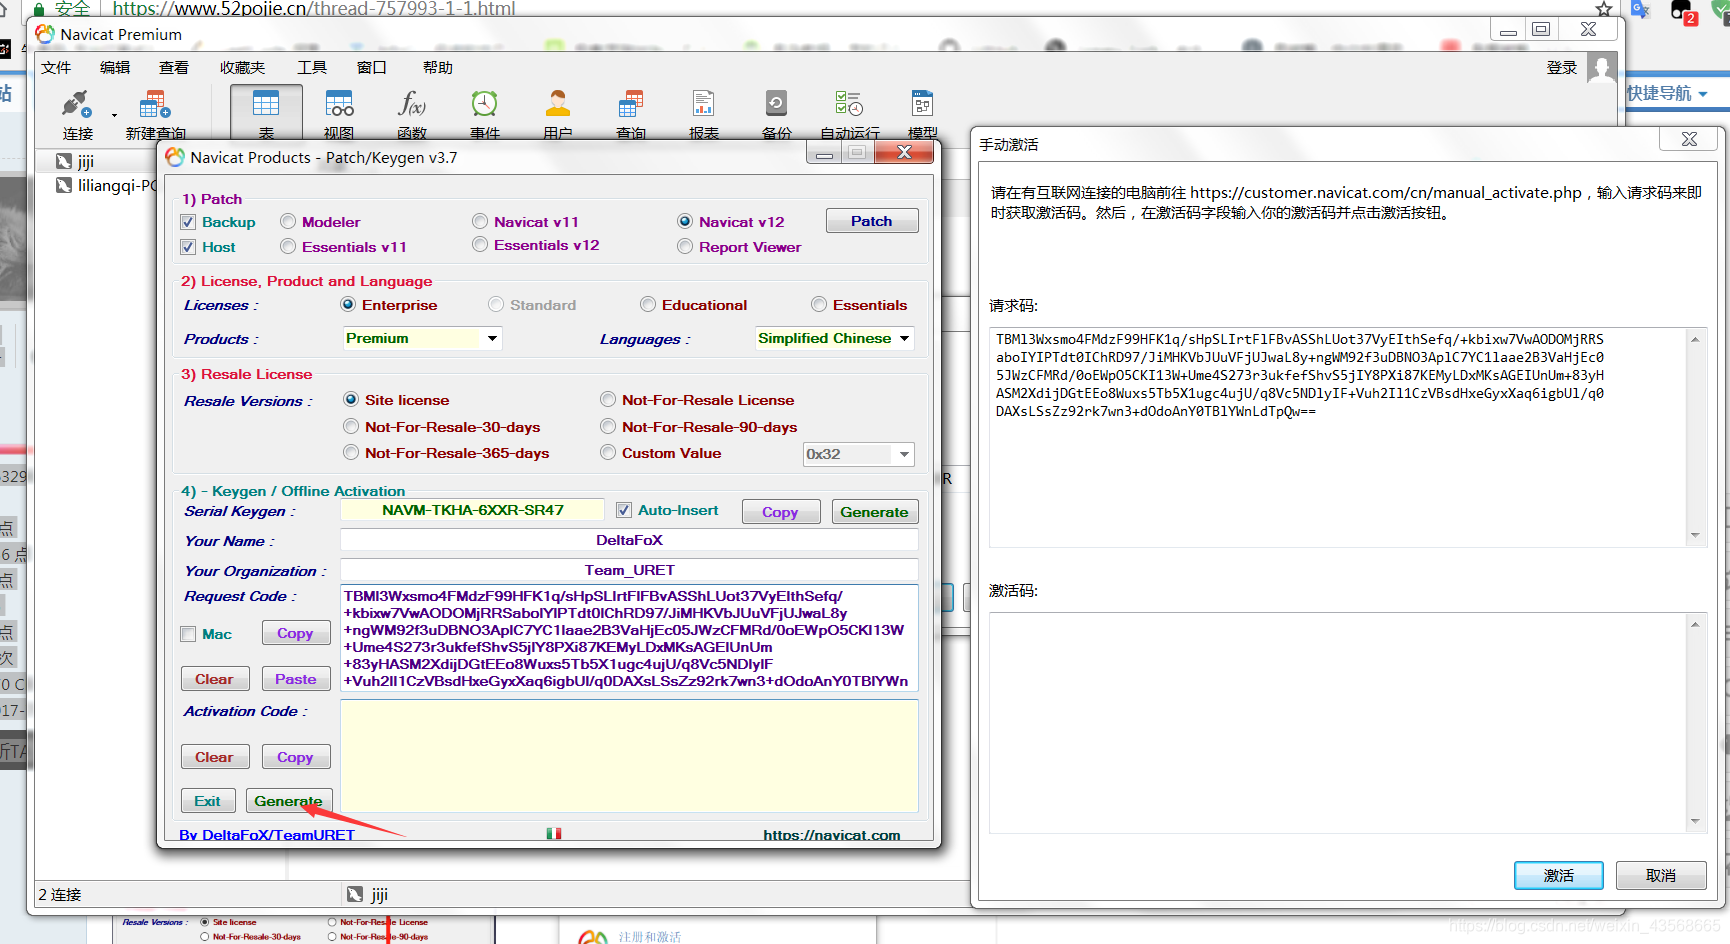Image resolution: width=1730 pixels, height=944 pixels.
Task: Click the jiji icon in status bar
Action: tap(355, 894)
